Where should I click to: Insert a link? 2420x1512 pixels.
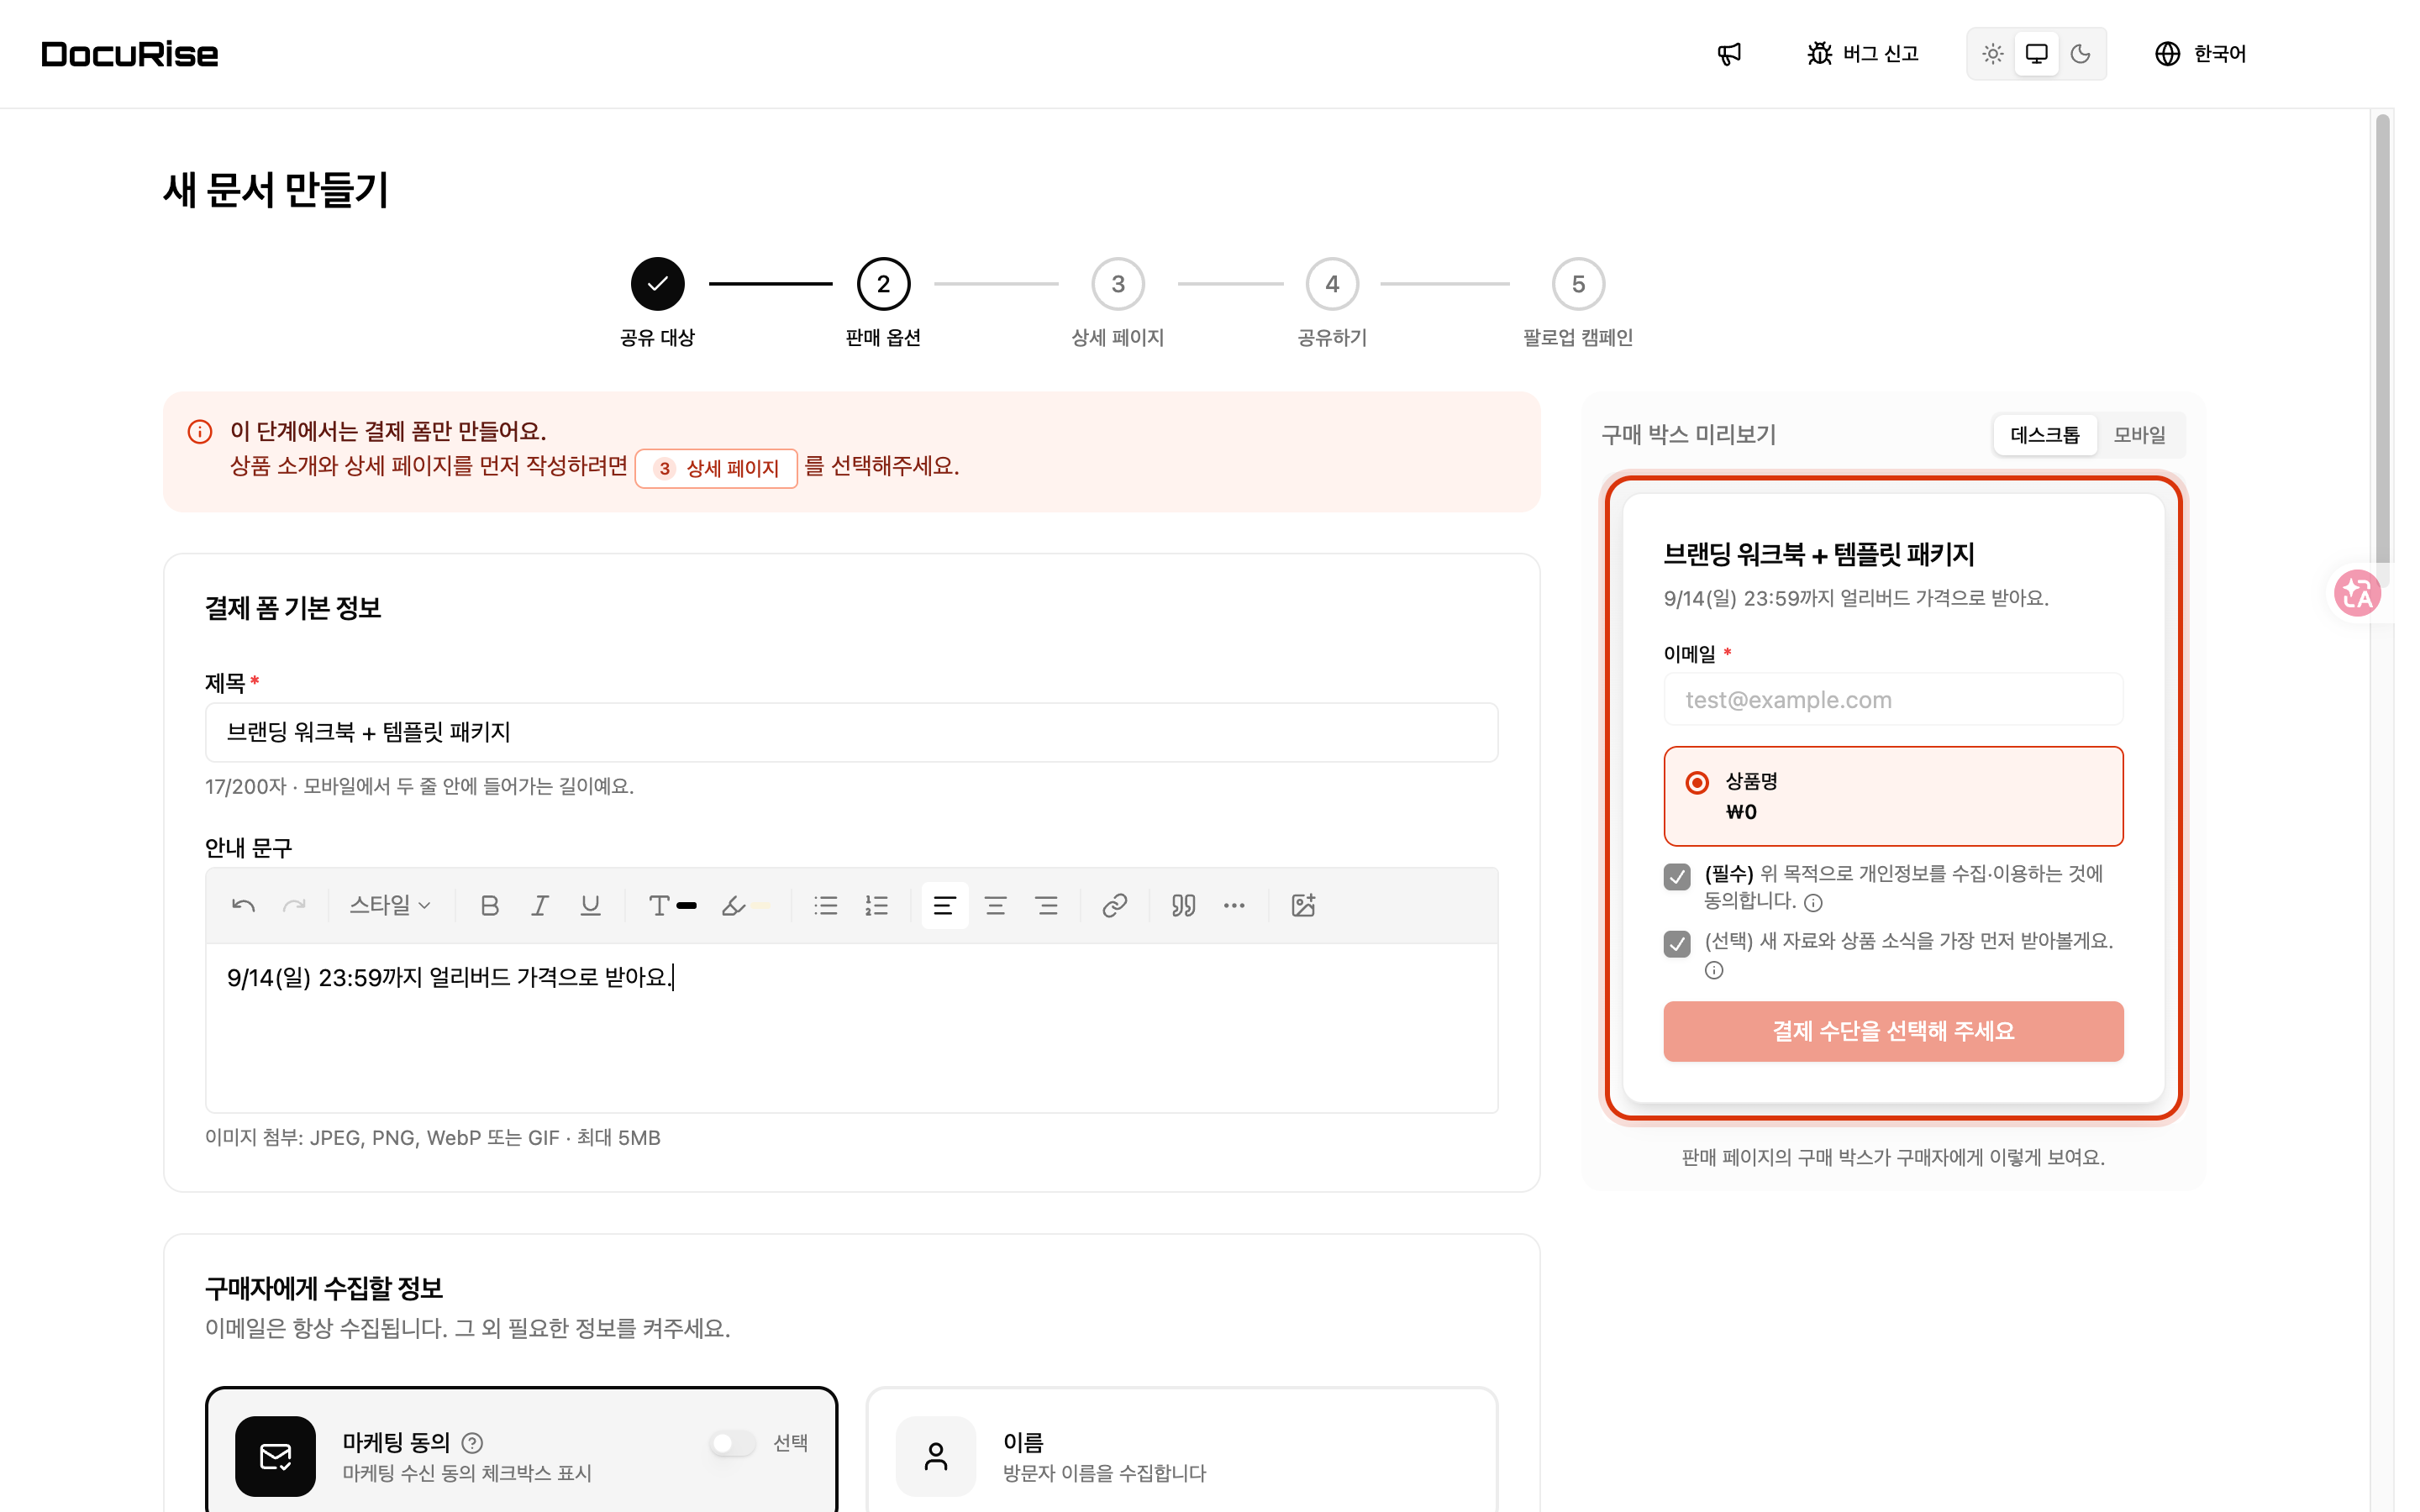point(1115,906)
